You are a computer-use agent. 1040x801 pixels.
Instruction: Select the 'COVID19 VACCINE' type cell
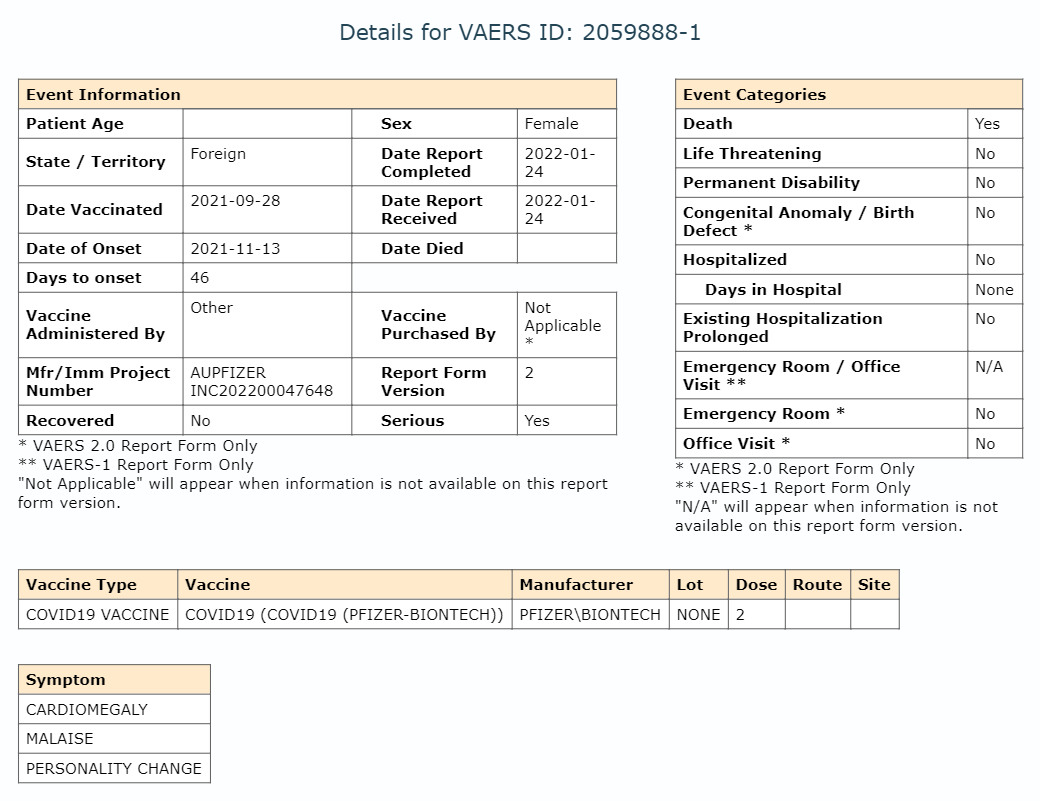click(98, 615)
